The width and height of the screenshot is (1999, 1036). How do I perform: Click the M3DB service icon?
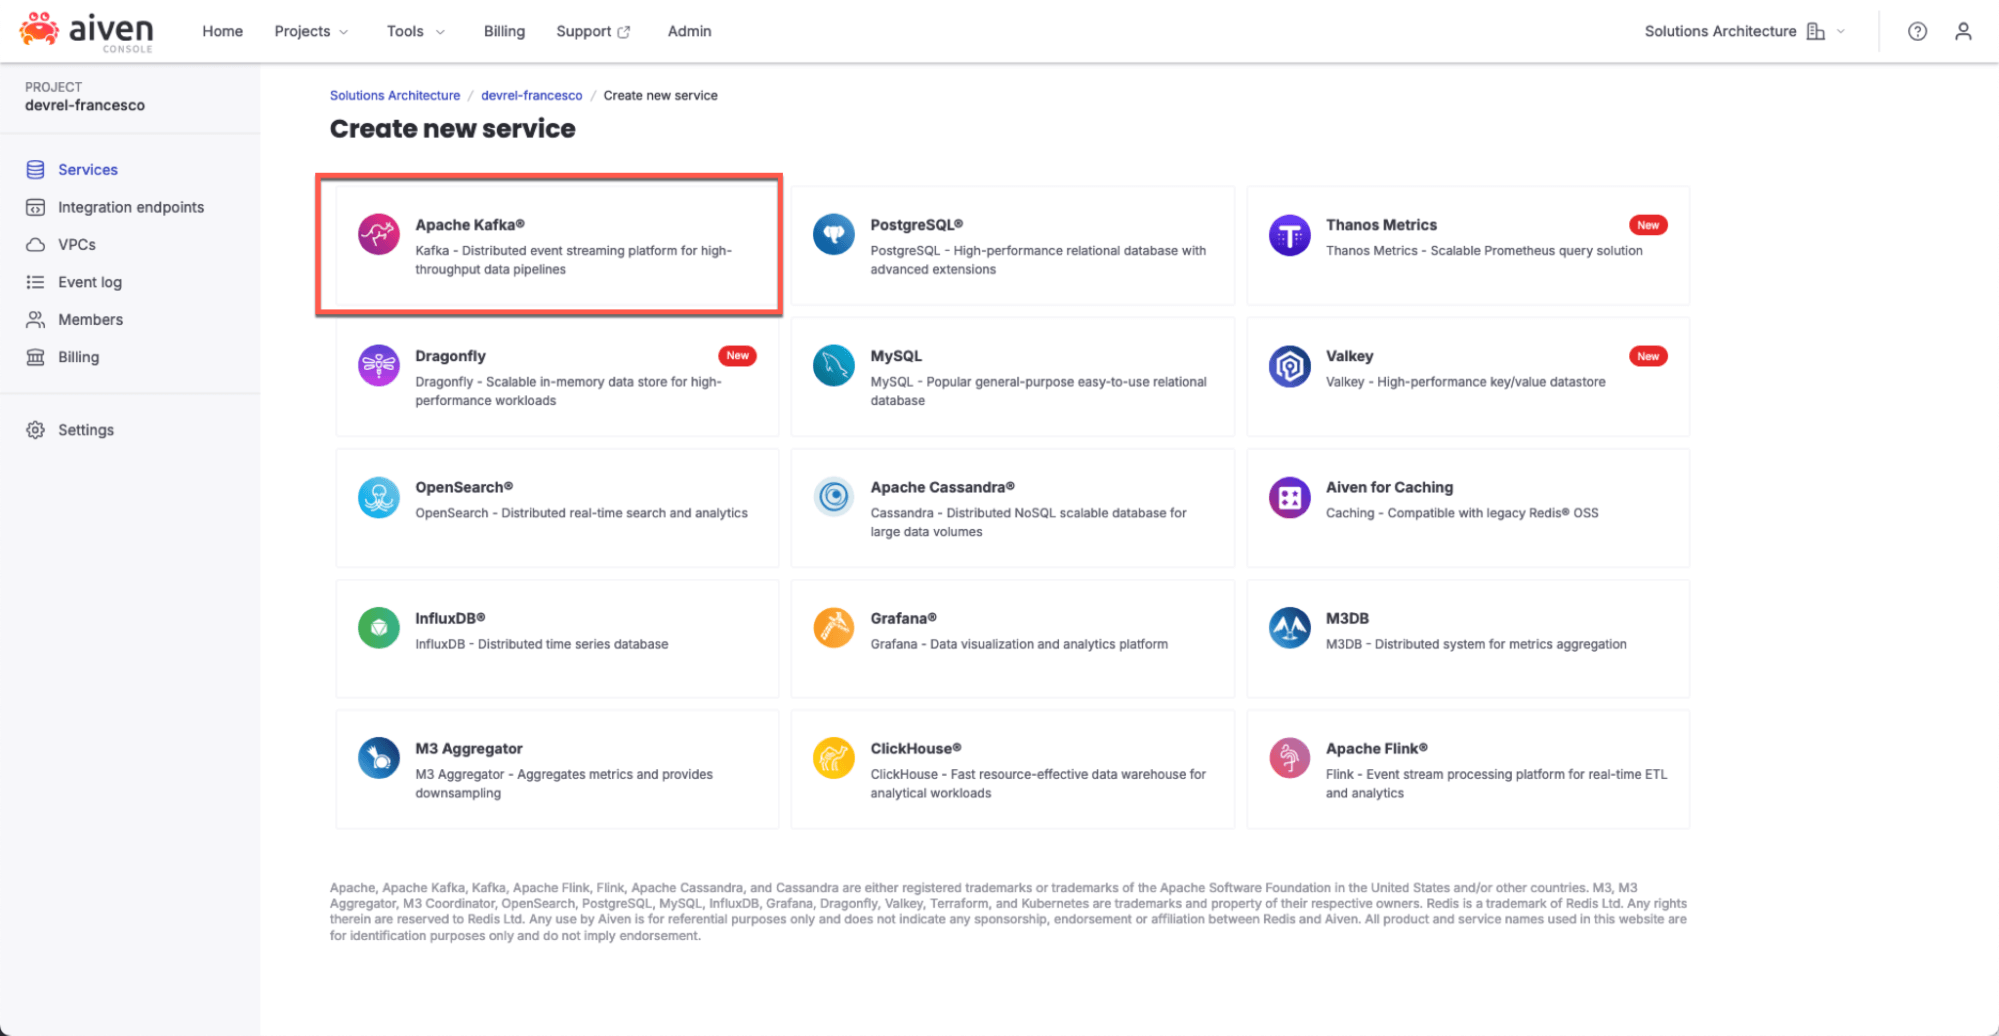tap(1289, 628)
